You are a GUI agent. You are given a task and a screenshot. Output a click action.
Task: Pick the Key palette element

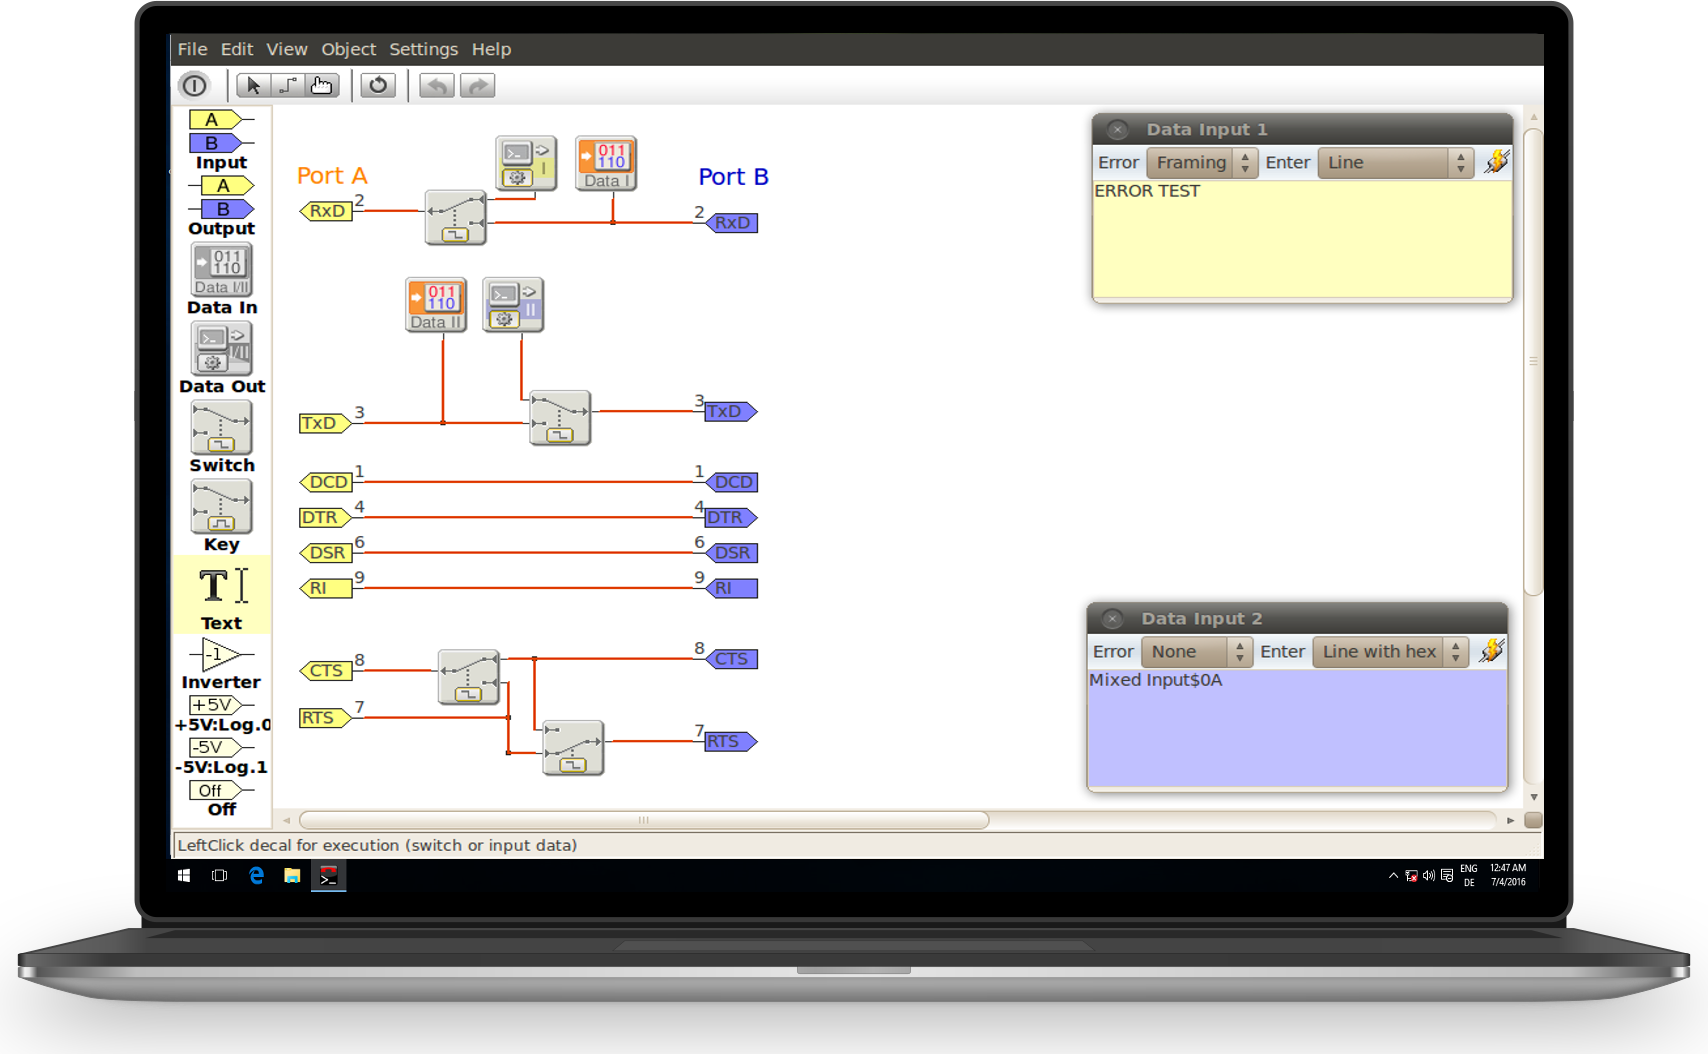pyautogui.click(x=221, y=507)
